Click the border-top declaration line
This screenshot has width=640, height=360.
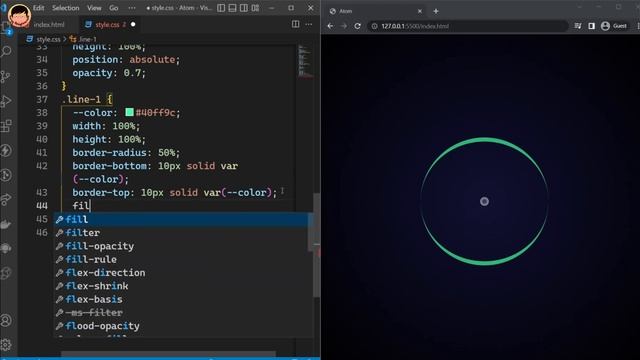[x=175, y=192]
